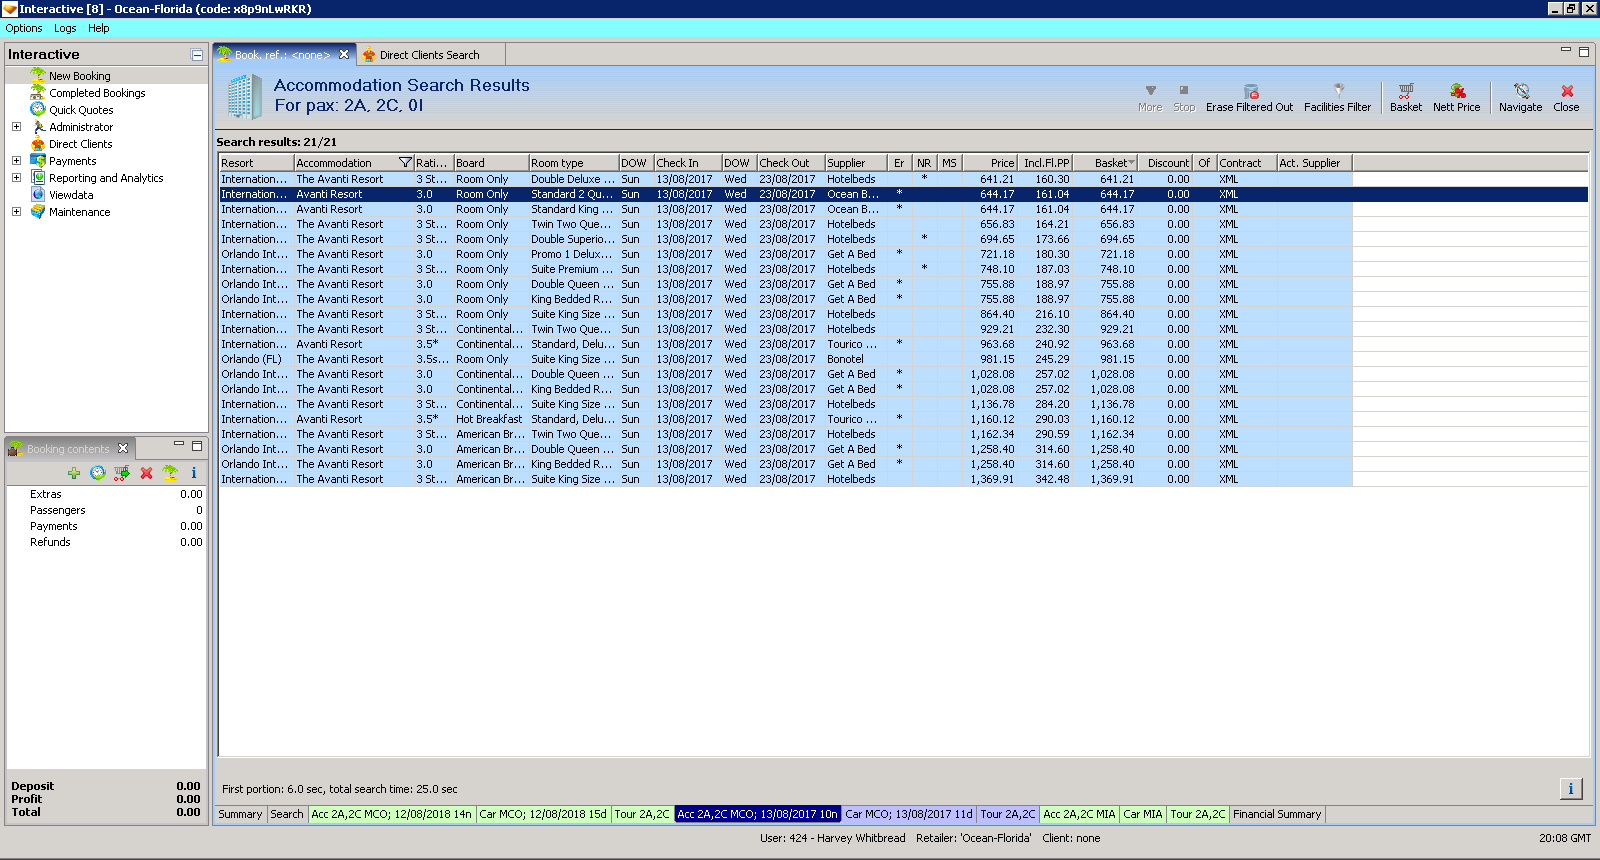Expand the Administrator tree node
Viewport: 1600px width, 860px height.
(16, 127)
